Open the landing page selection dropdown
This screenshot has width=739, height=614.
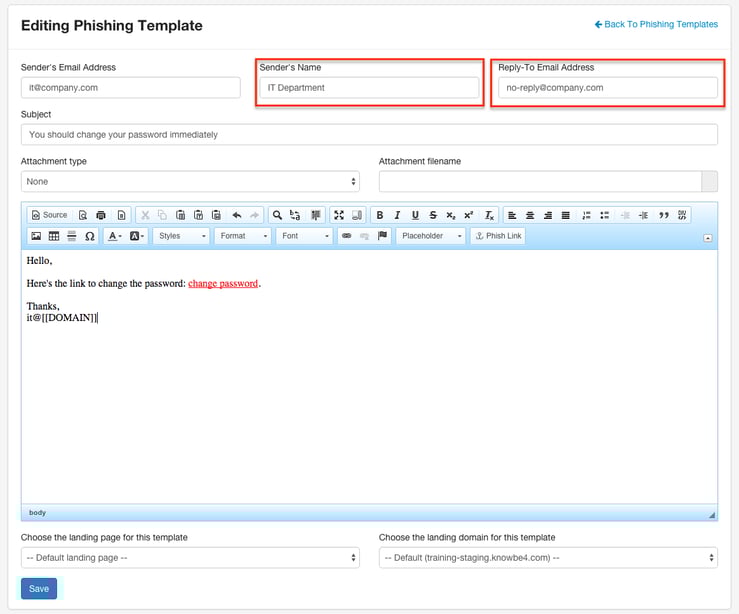tap(190, 557)
